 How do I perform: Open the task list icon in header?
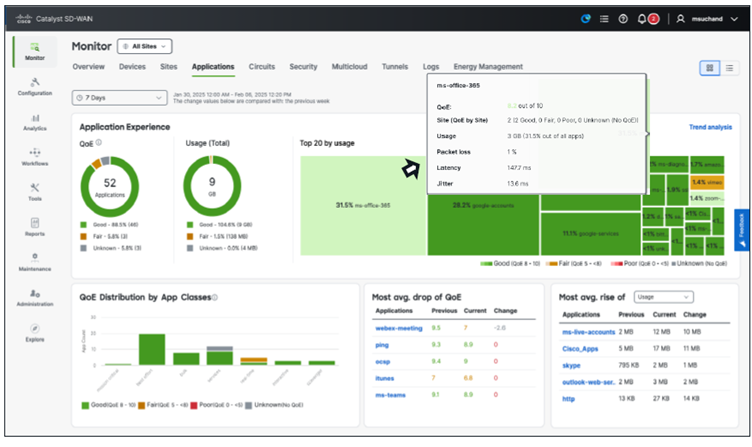(604, 19)
